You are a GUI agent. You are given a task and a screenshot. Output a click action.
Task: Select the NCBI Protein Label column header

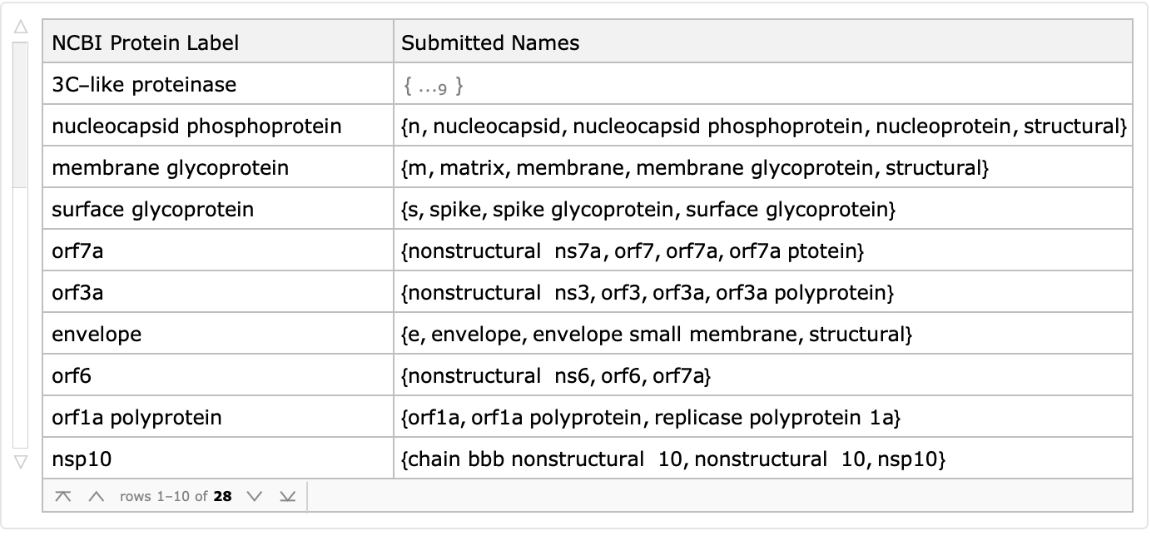tap(146, 44)
